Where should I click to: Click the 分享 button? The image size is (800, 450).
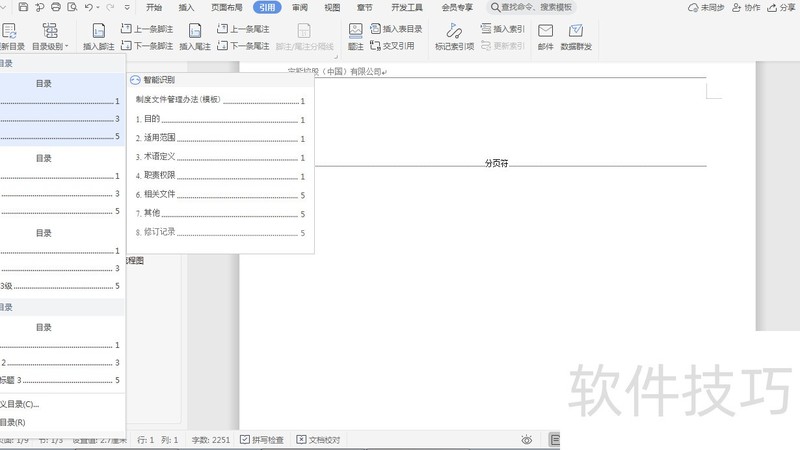[x=781, y=8]
